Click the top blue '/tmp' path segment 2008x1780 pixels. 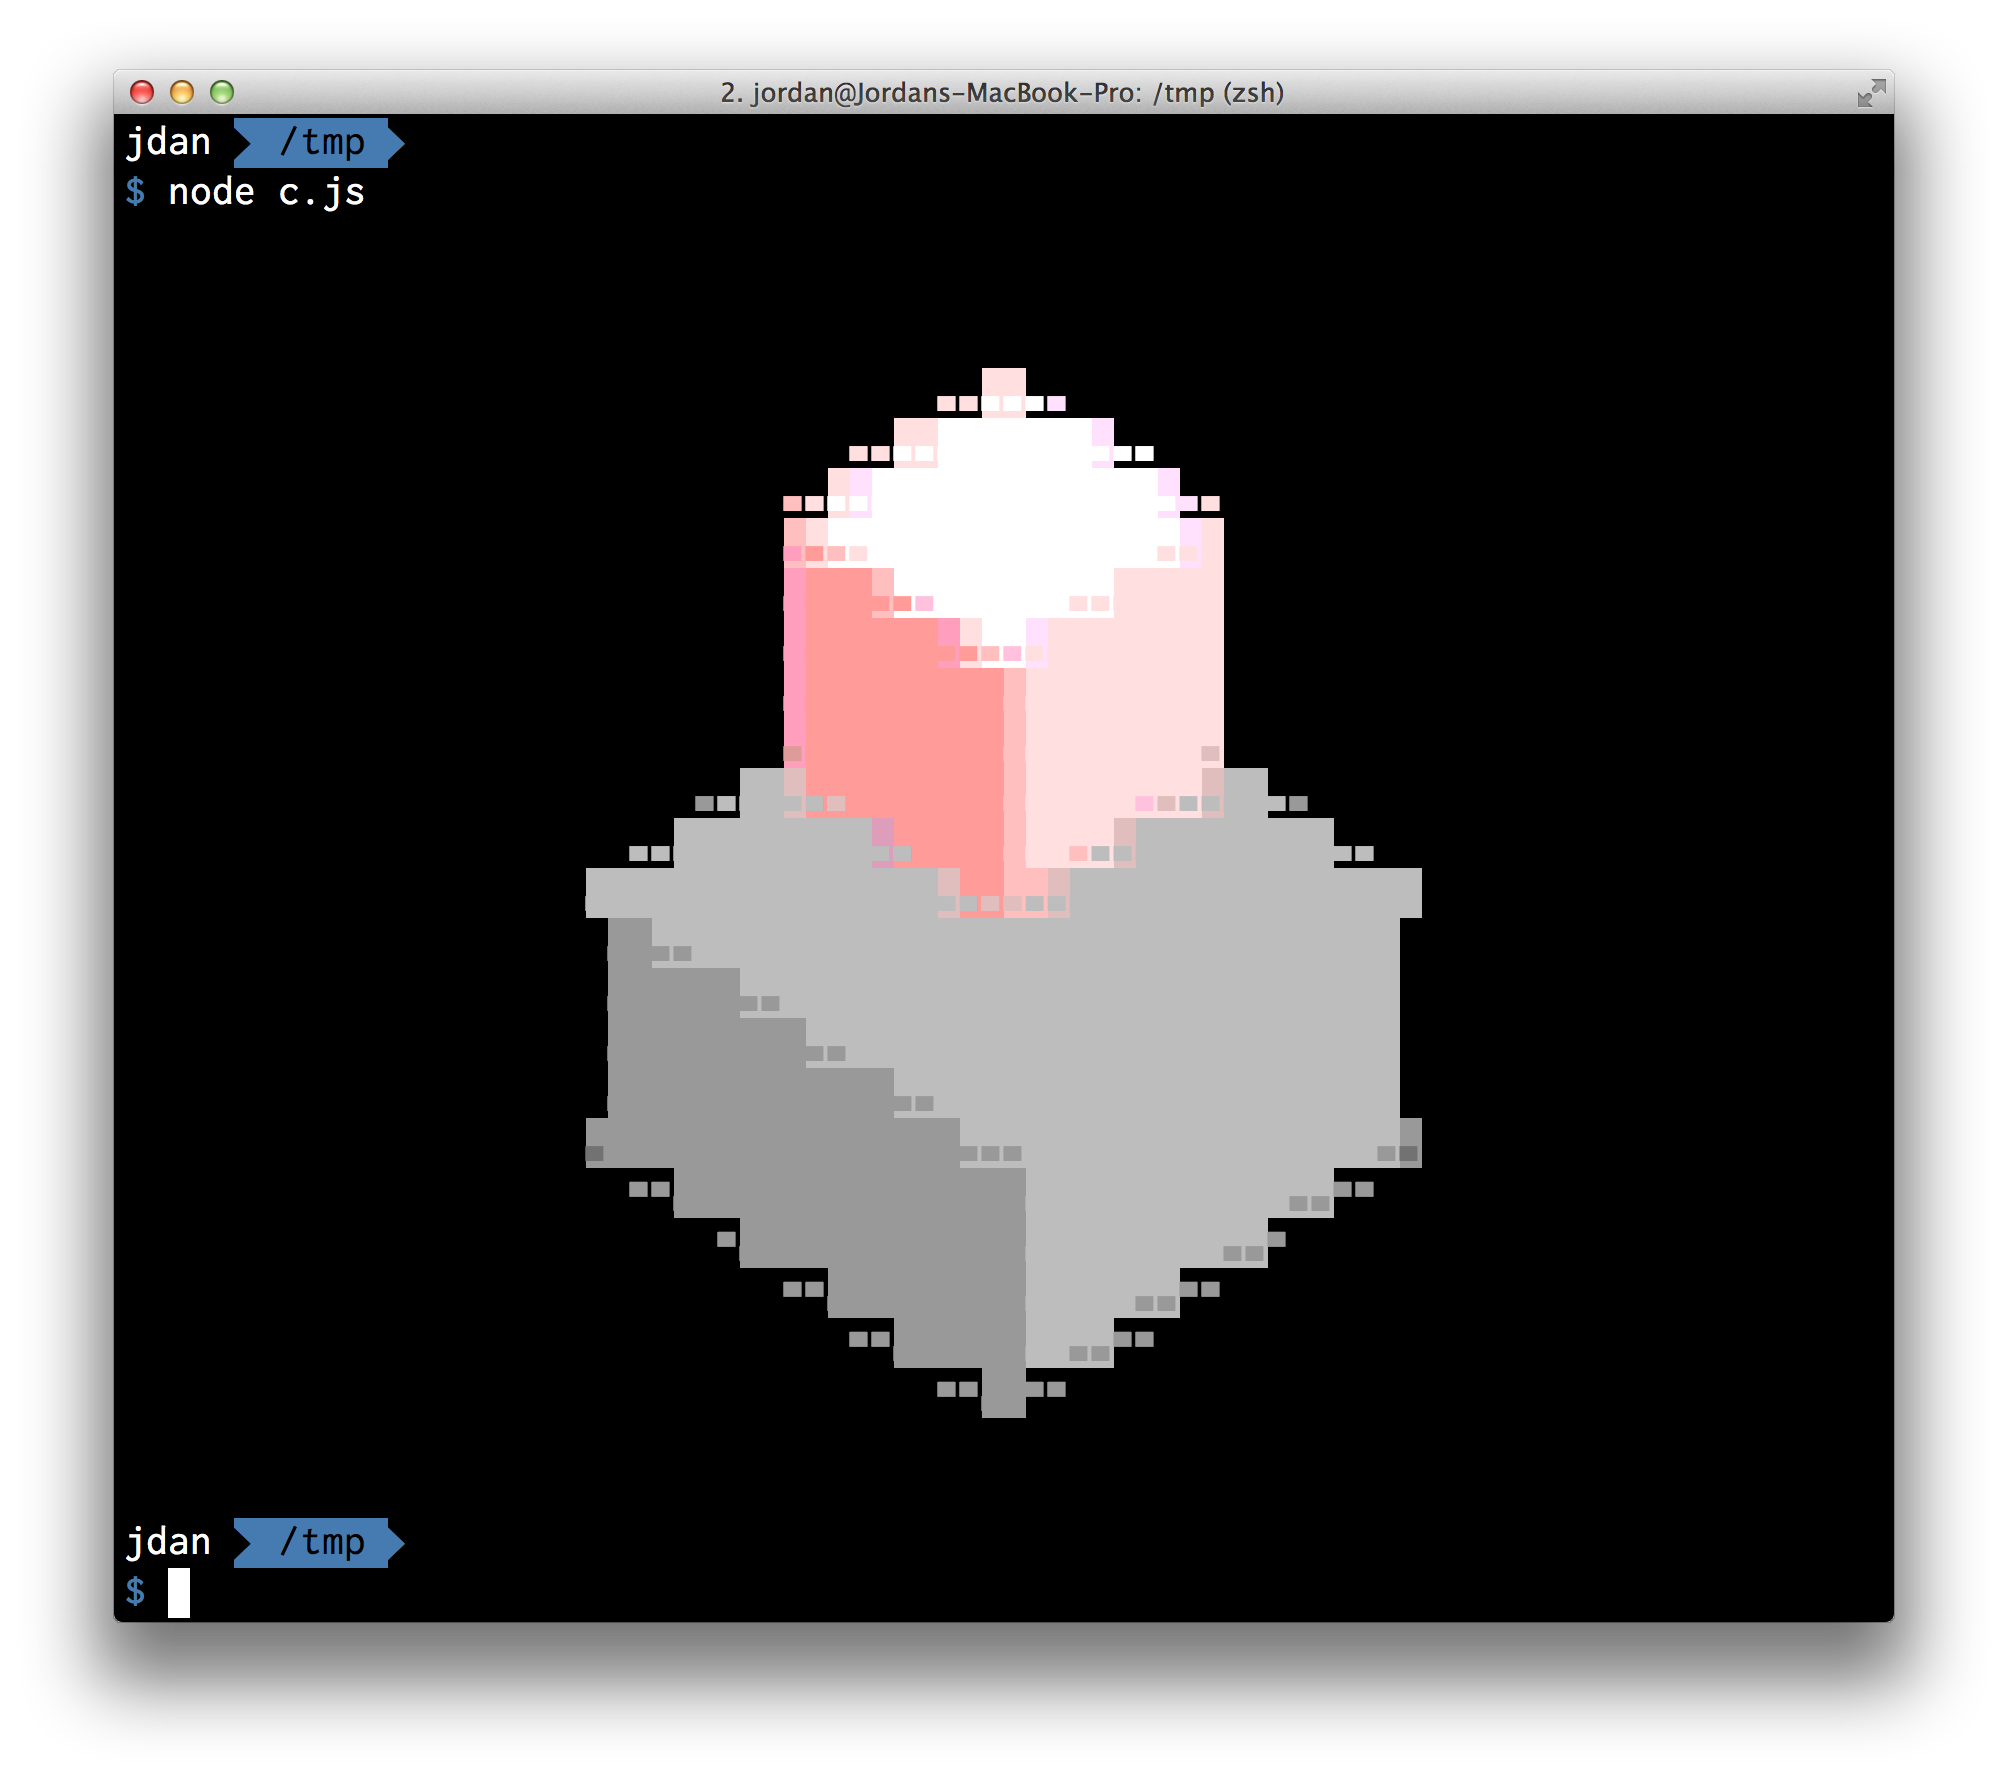tap(320, 143)
